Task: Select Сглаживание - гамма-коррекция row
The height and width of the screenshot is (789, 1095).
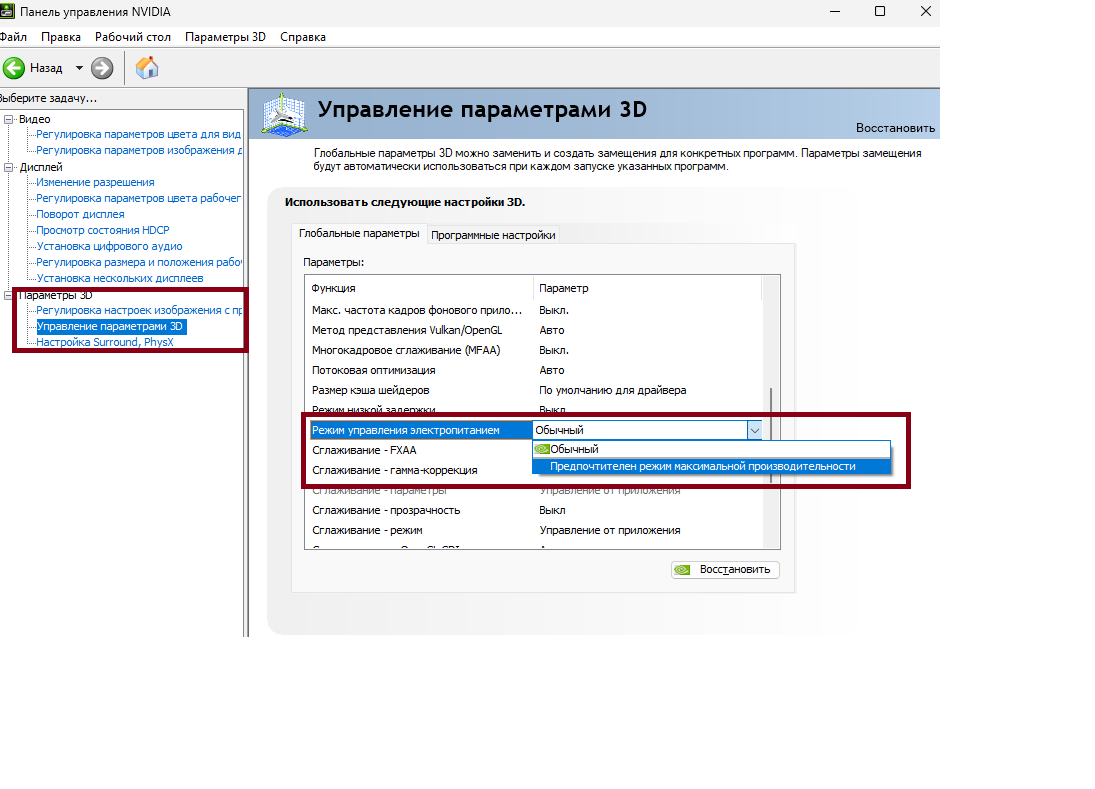Action: (420, 471)
